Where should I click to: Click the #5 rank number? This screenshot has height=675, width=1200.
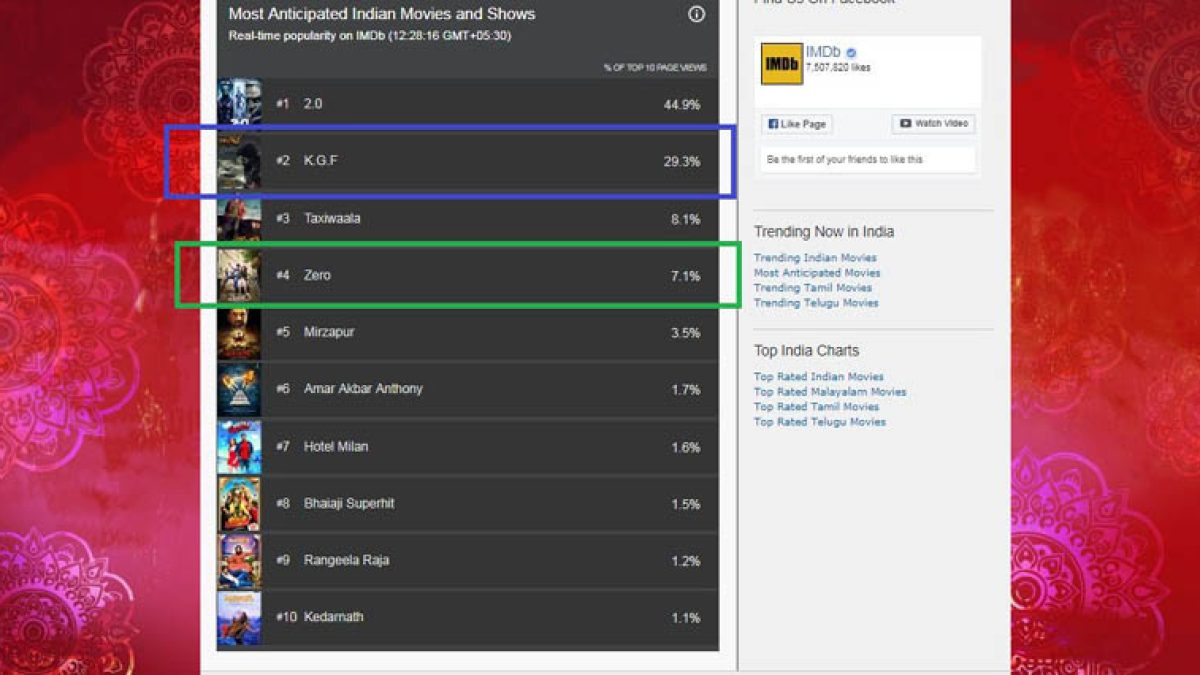283,333
